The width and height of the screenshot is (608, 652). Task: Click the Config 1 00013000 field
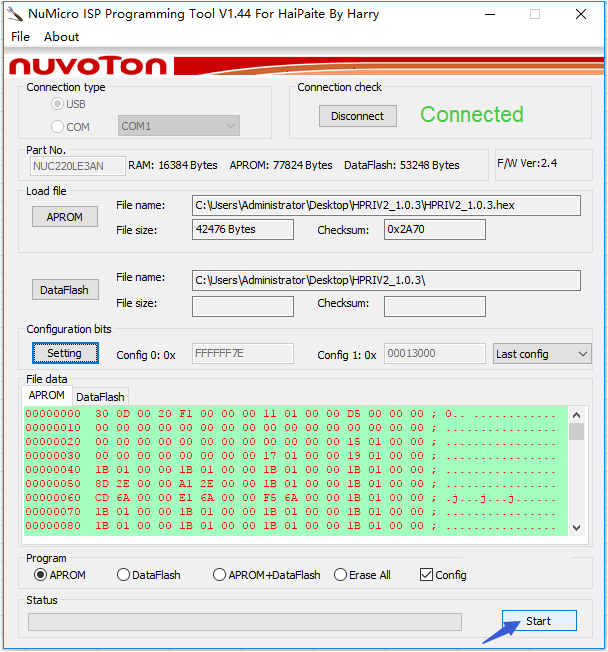tap(435, 353)
